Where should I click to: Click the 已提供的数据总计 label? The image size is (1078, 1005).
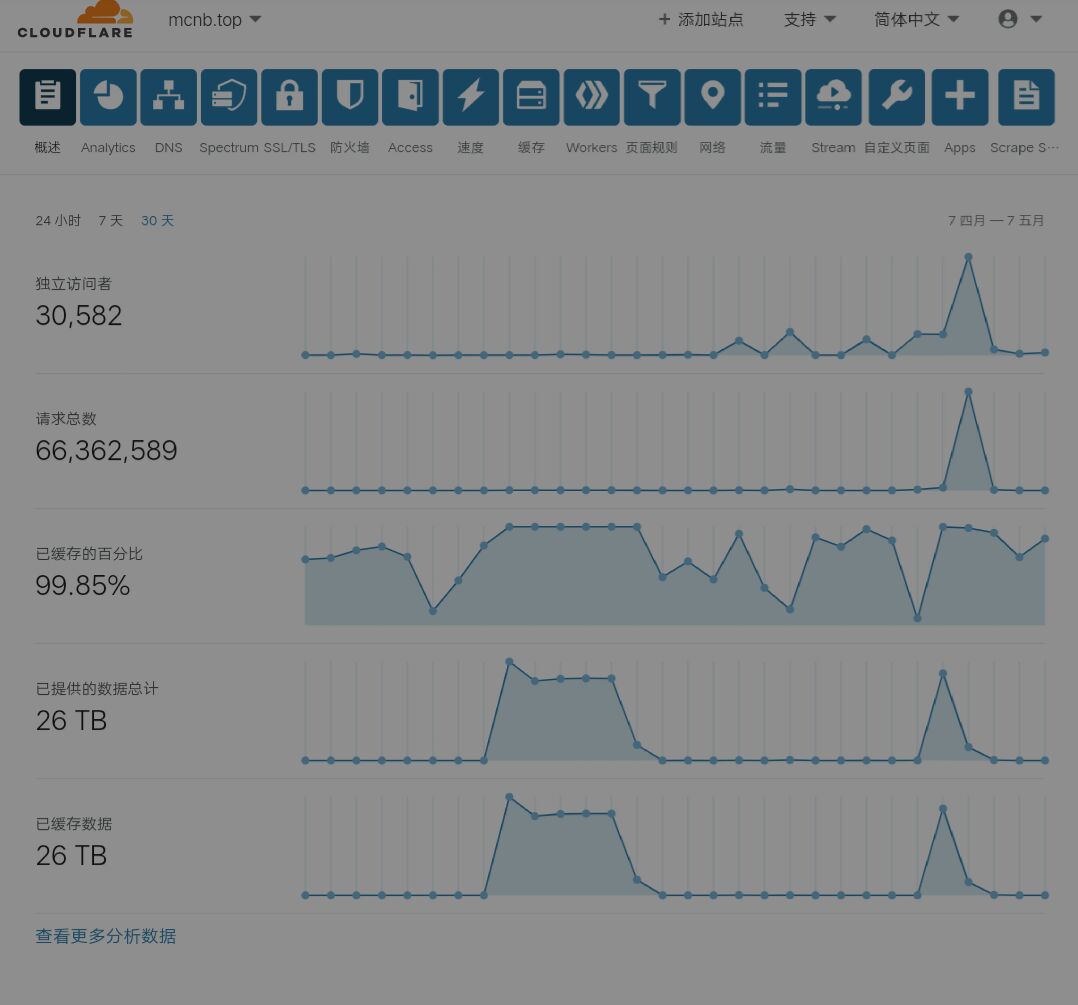[x=97, y=689]
